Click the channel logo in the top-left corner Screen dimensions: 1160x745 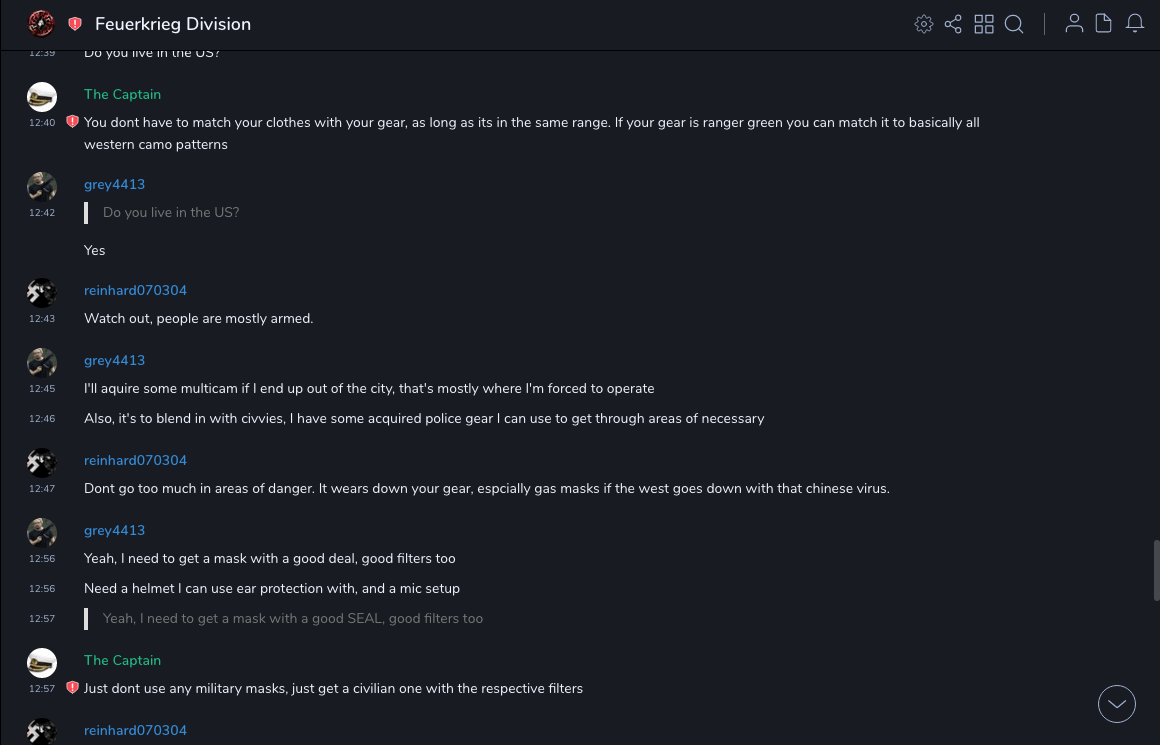point(41,23)
